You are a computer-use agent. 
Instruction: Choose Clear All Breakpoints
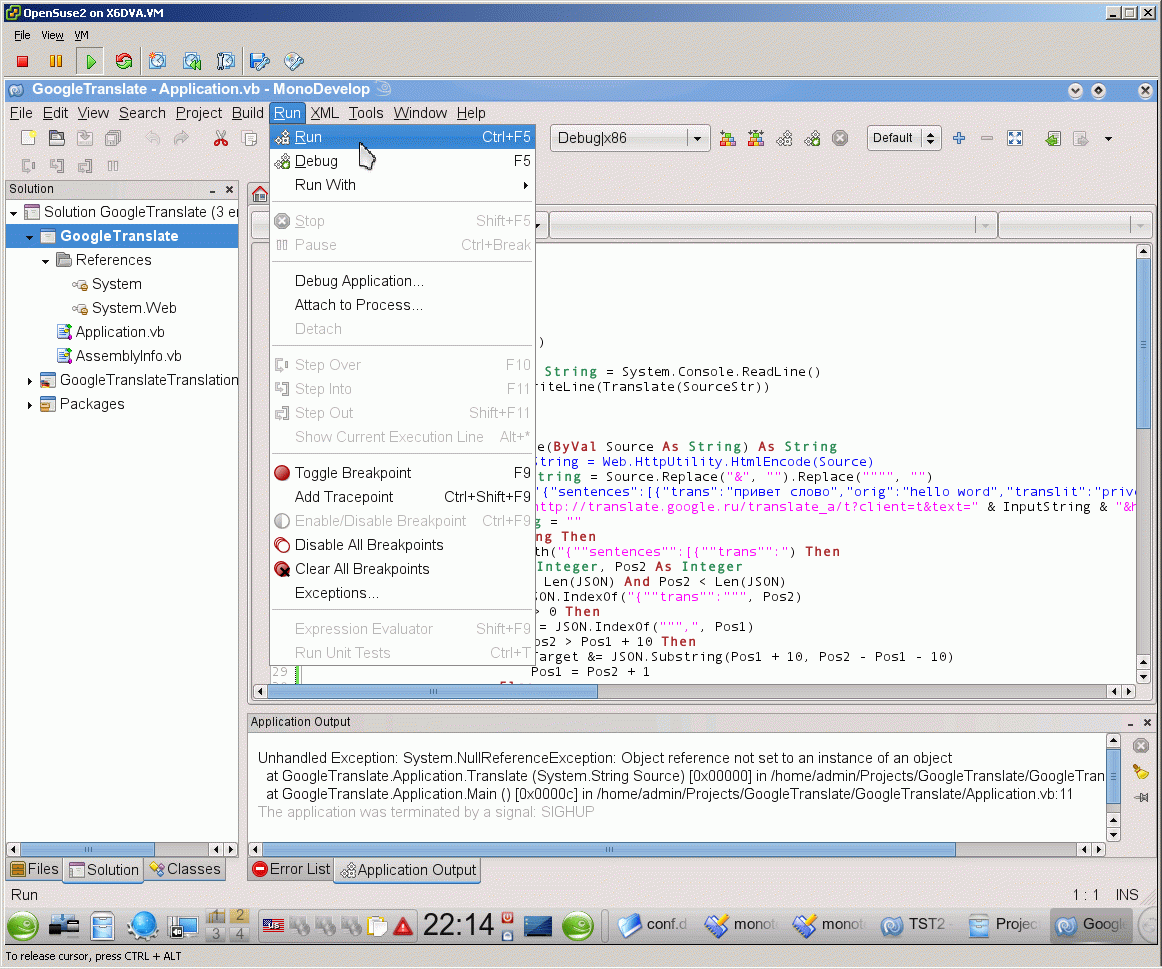pos(402,569)
